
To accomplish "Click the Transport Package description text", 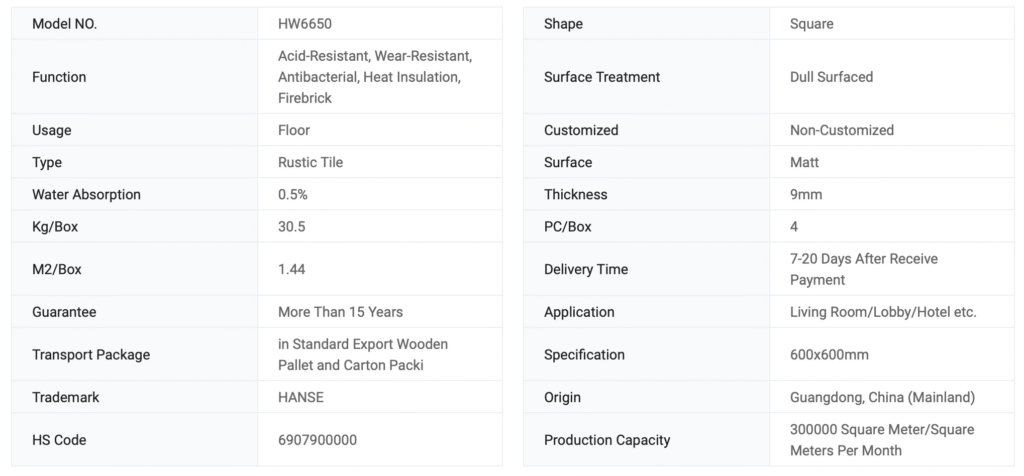I will (363, 354).
